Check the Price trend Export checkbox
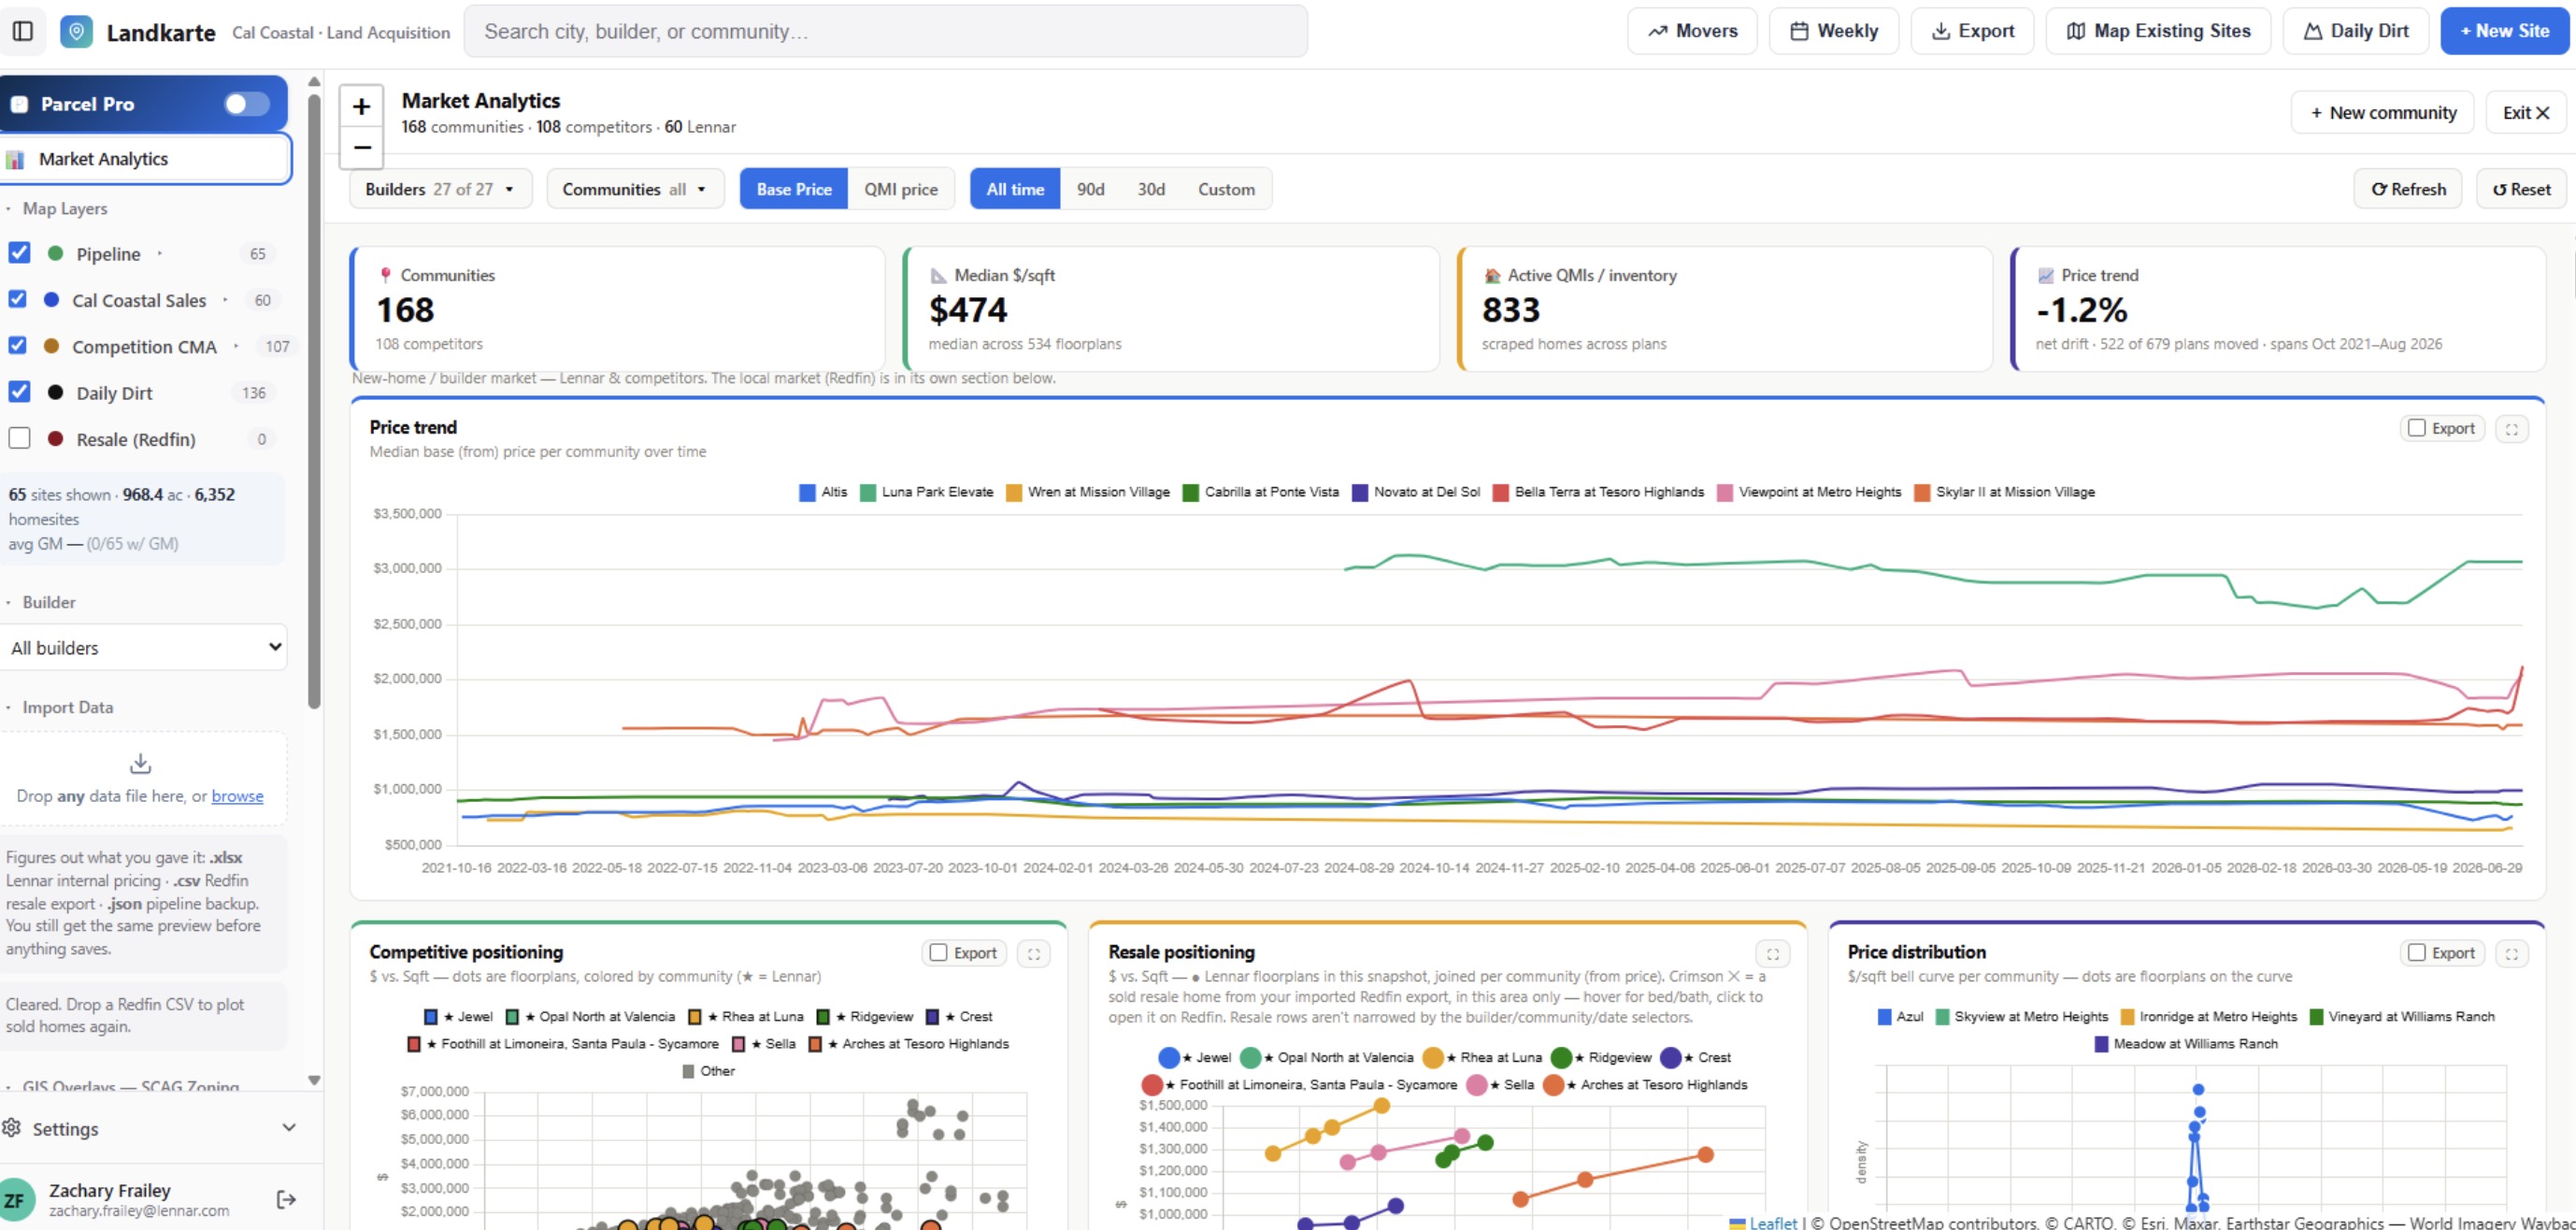Image resolution: width=2576 pixels, height=1230 pixels. [x=2417, y=428]
